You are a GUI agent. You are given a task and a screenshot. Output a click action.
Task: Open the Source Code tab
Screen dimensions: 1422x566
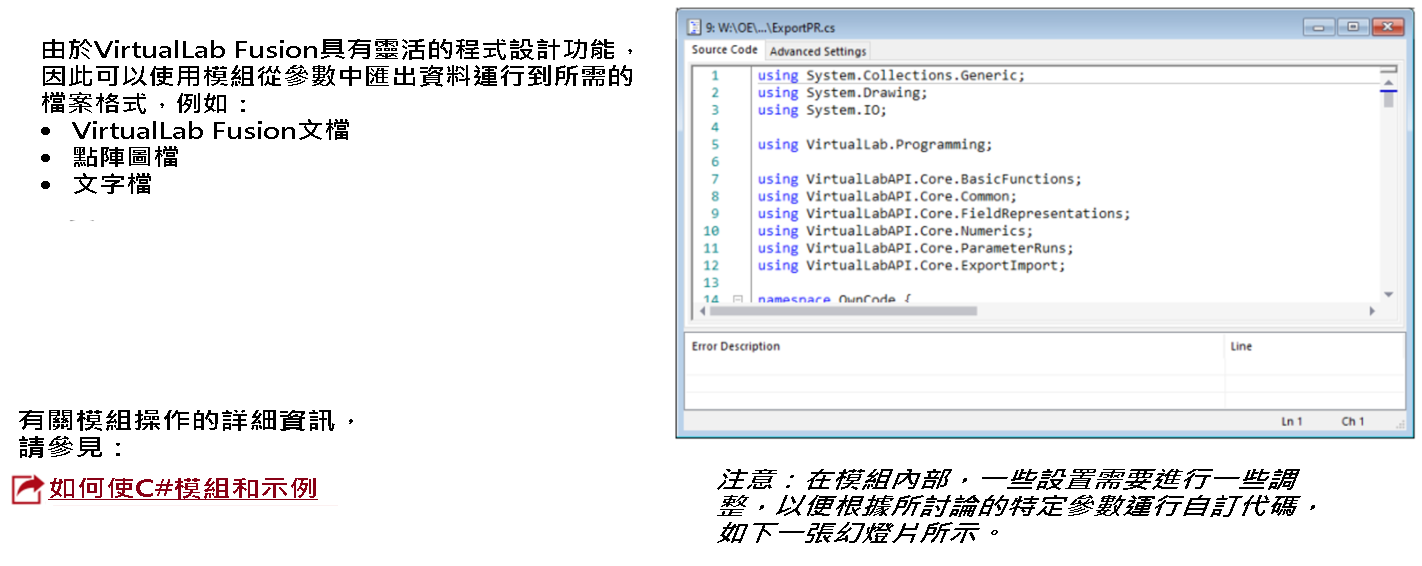coord(724,50)
